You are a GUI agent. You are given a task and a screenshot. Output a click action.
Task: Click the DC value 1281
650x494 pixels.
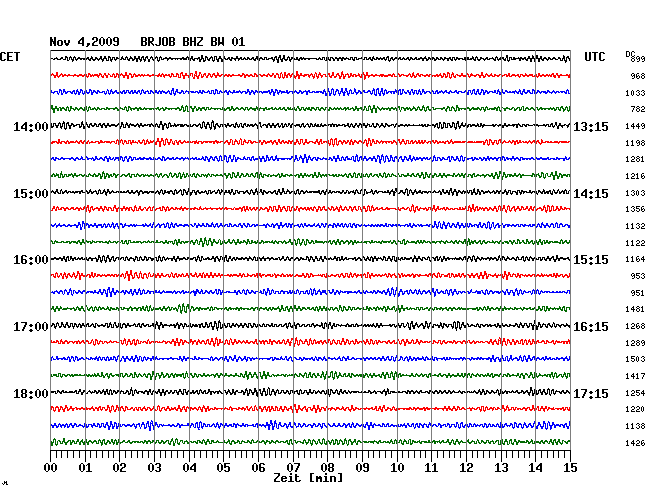[x=635, y=159]
